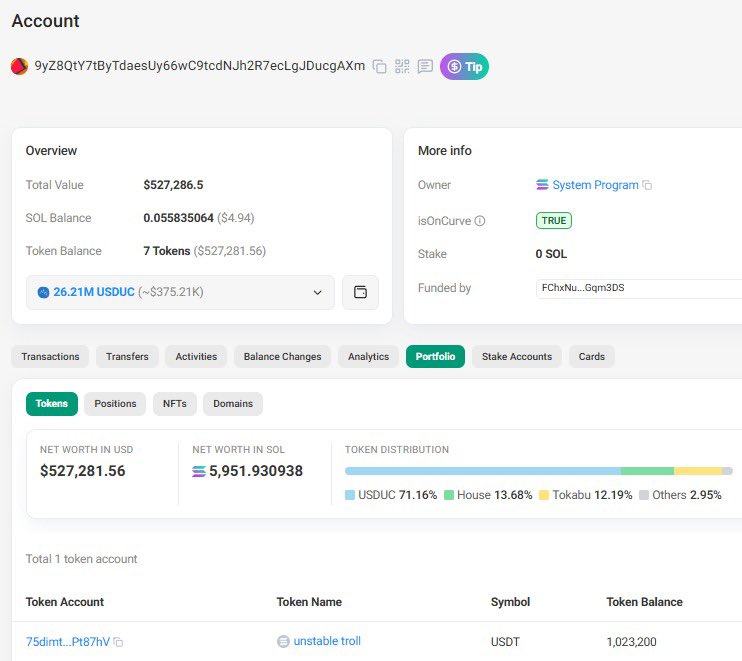Switch to the NFTs sub-tab

[175, 404]
